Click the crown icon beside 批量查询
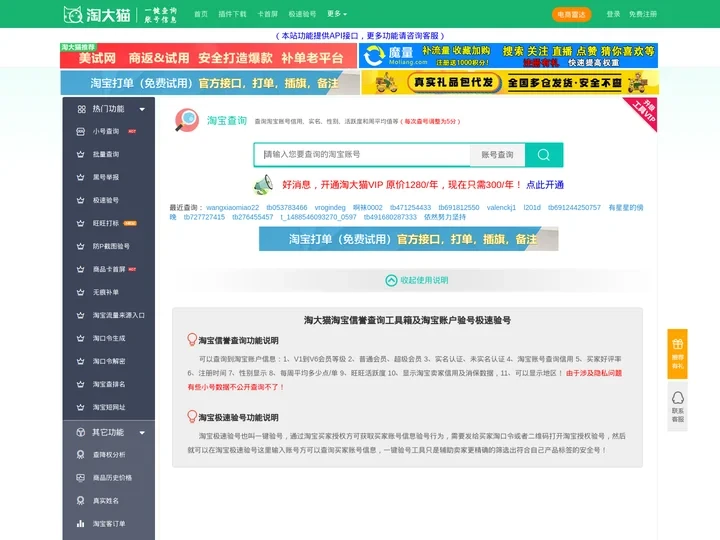 (80, 154)
